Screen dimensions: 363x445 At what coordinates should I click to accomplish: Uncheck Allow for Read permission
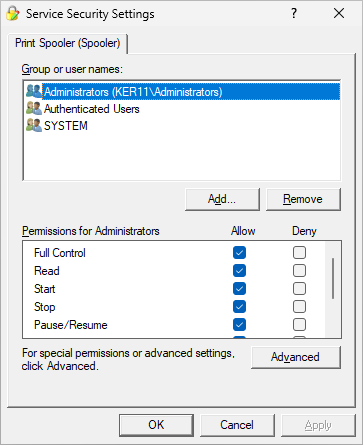[x=239, y=271]
